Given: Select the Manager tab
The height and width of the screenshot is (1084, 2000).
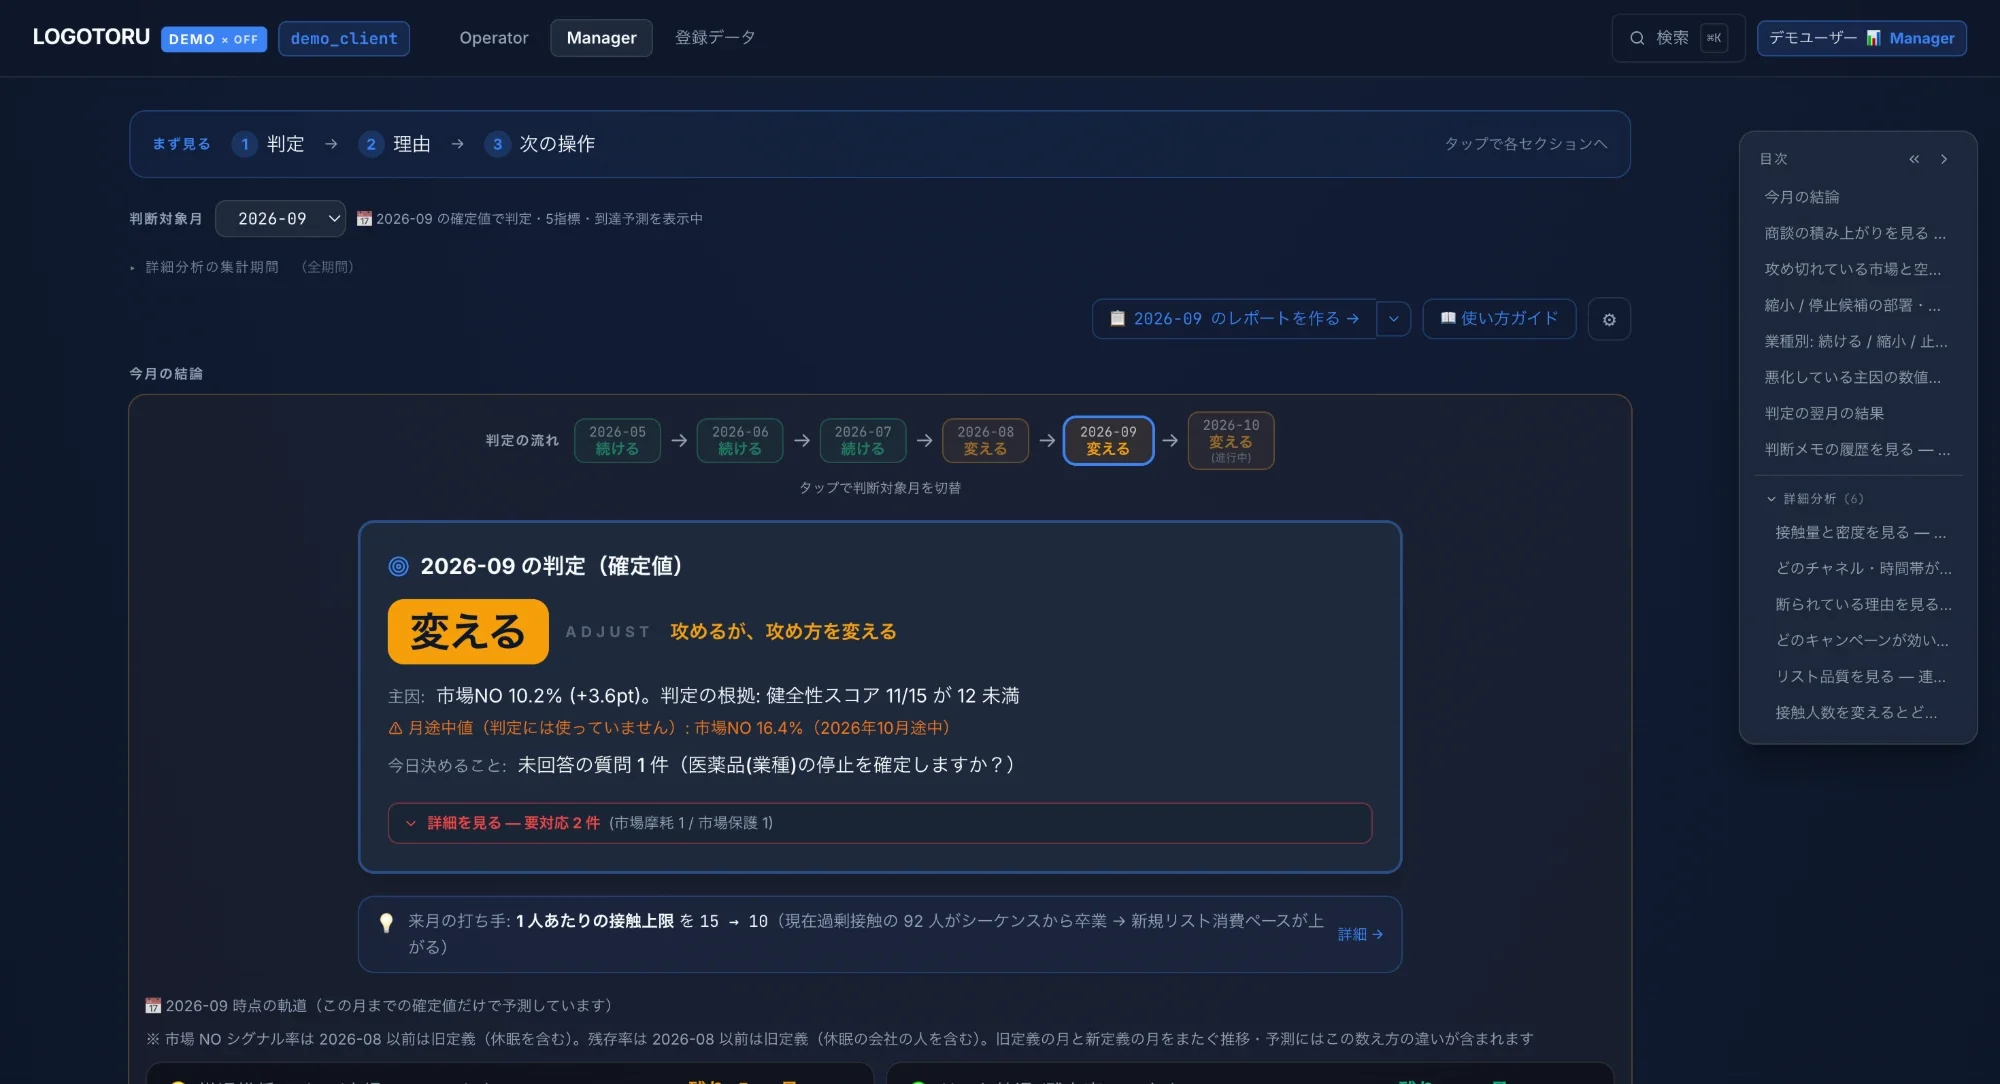Looking at the screenshot, I should 601,38.
